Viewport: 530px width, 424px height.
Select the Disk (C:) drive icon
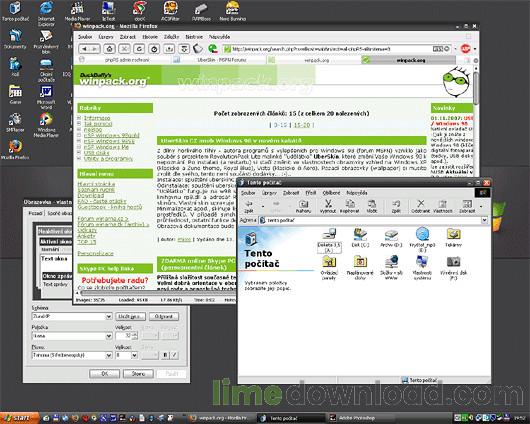point(360,238)
